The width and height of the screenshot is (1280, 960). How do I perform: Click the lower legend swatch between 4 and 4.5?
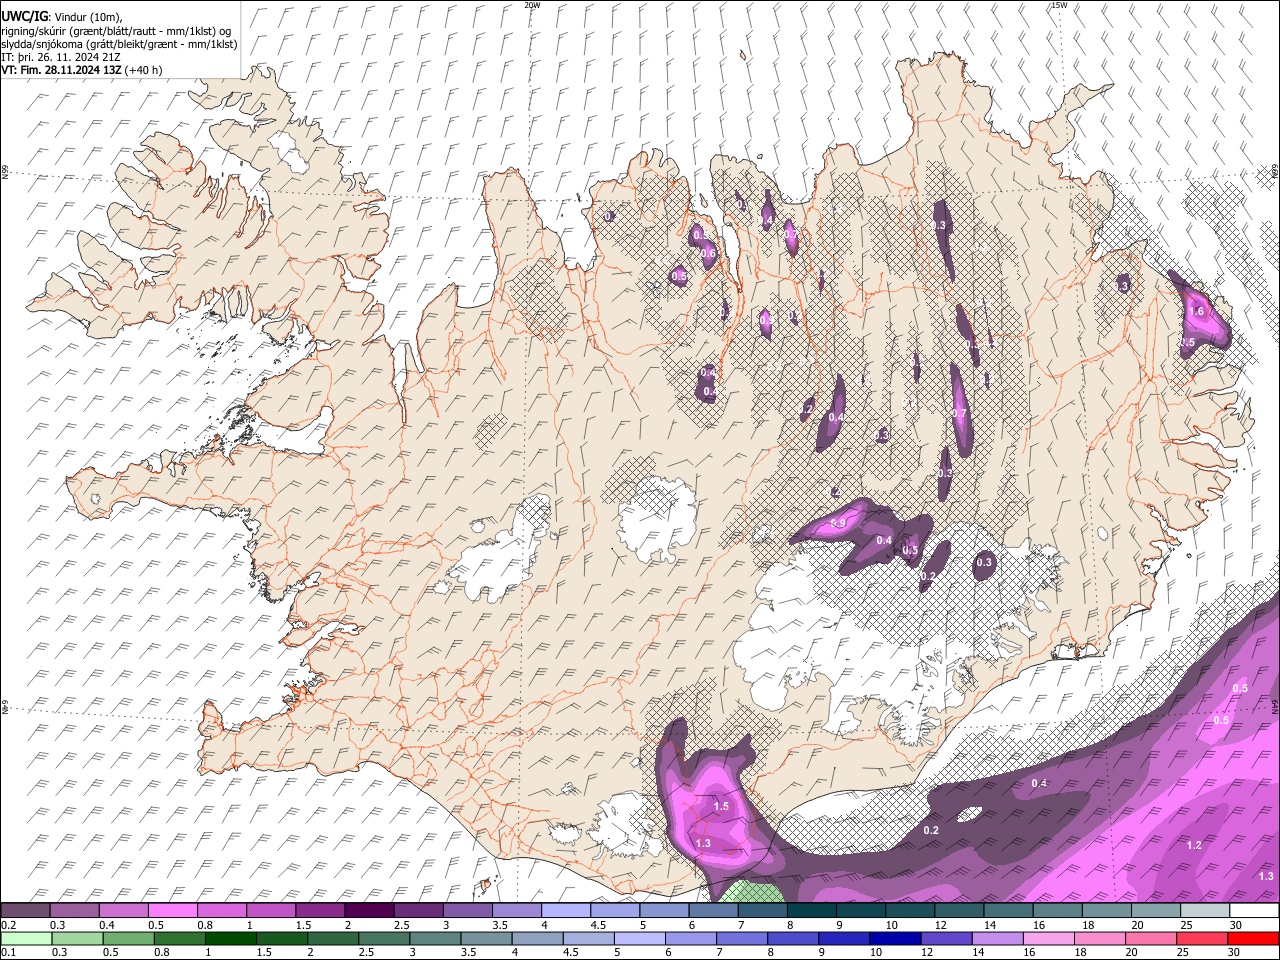coord(536,938)
